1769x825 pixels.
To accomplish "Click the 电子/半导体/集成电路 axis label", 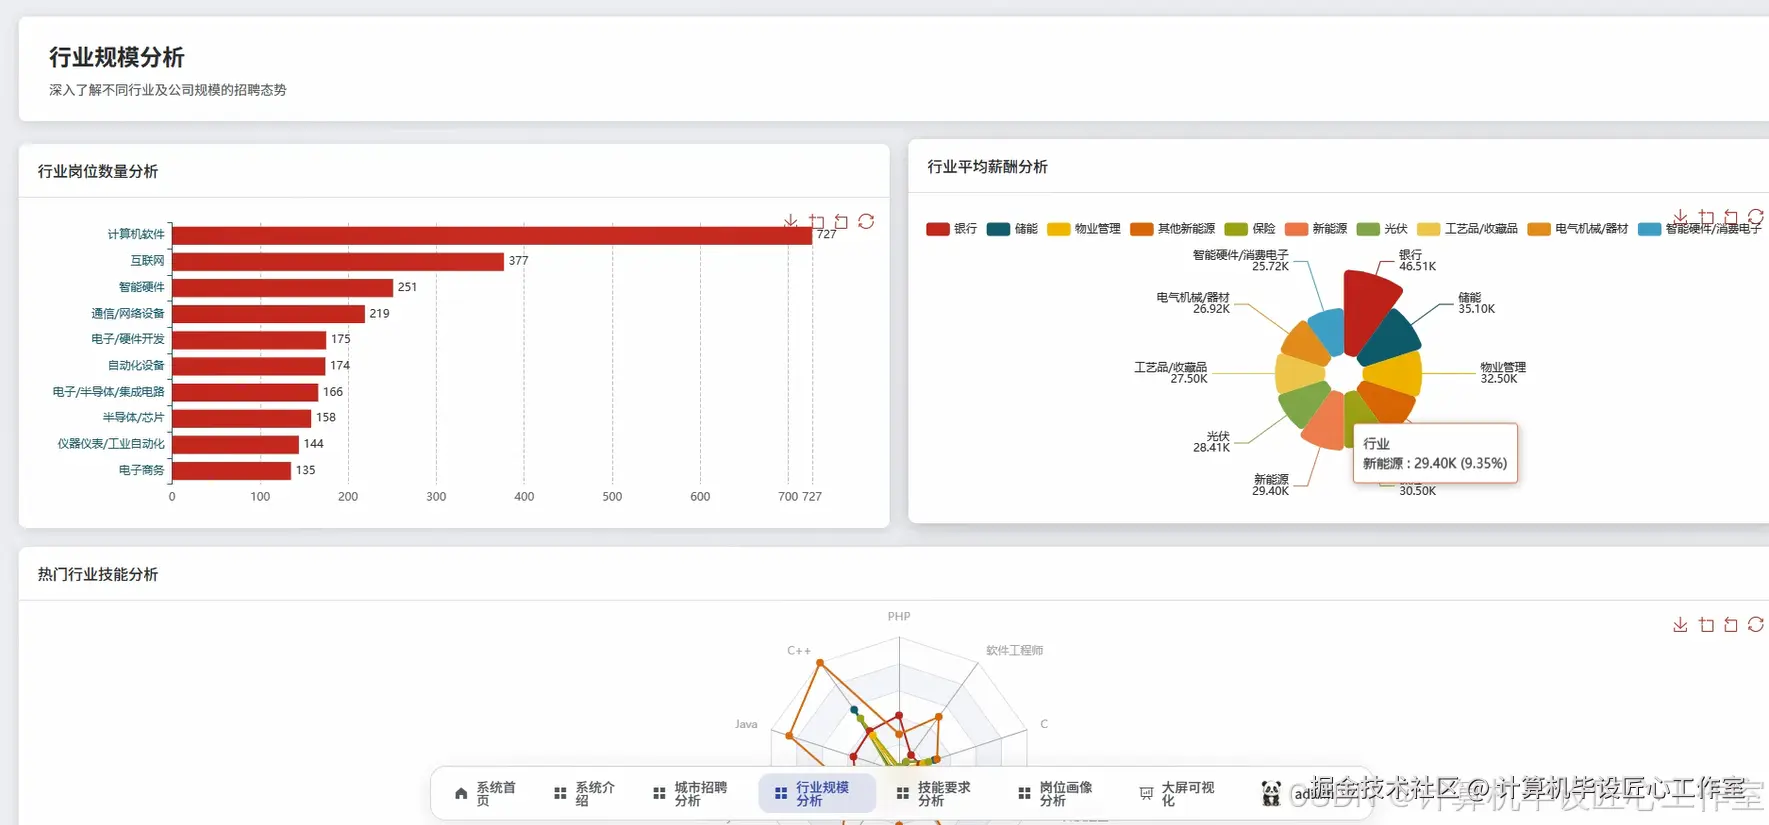I will (109, 391).
